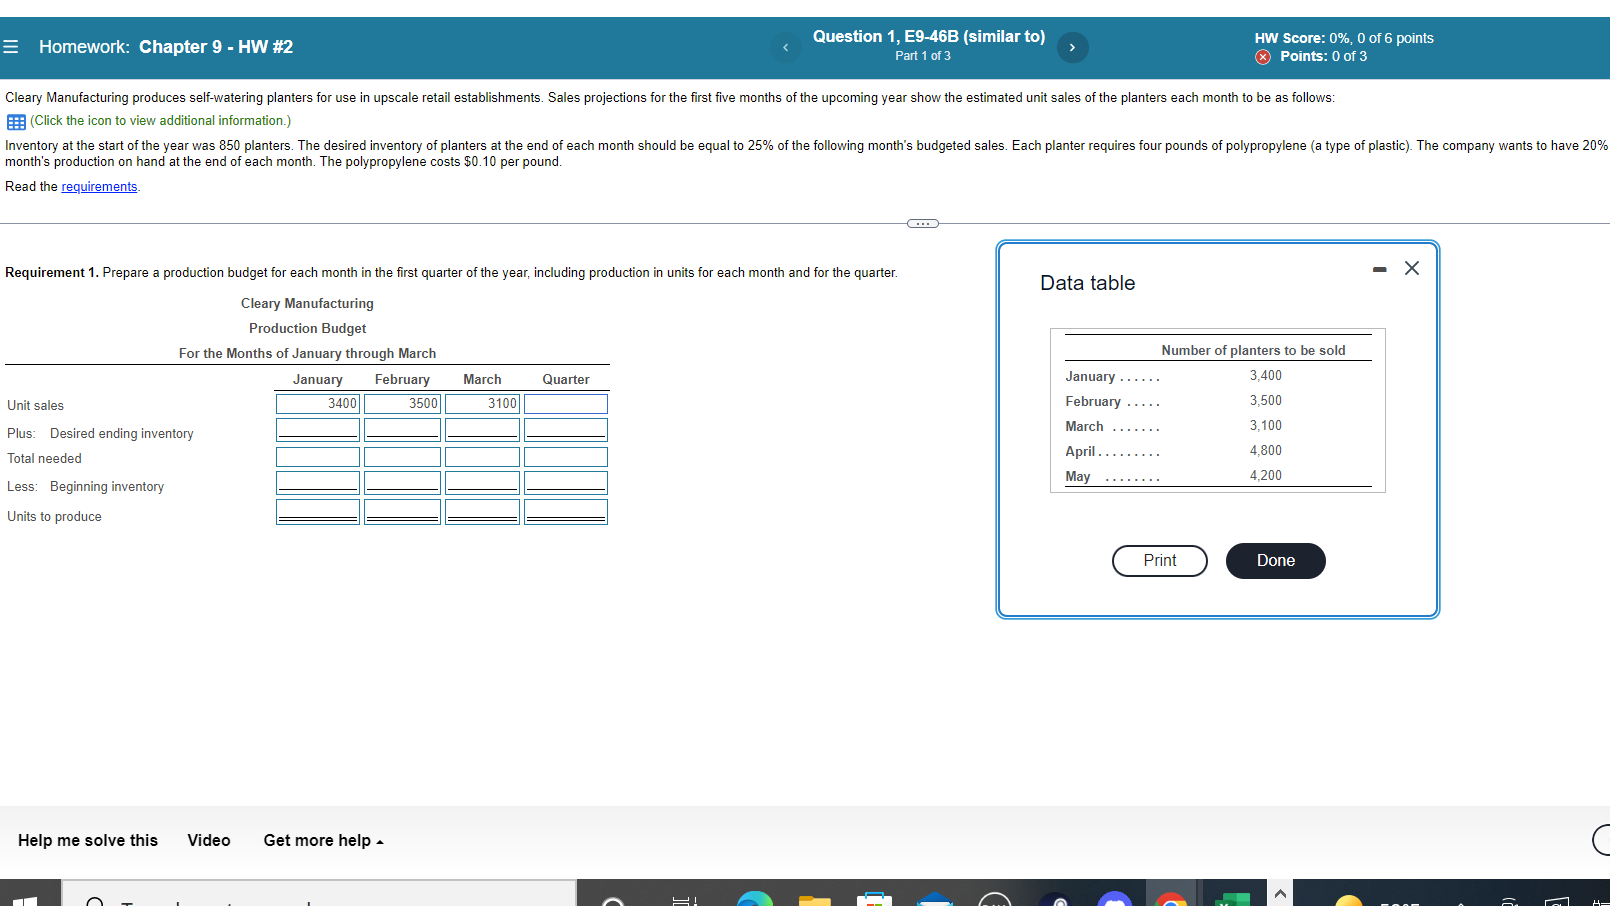1610x906 pixels.
Task: Select the February Unit sales field
Action: pyautogui.click(x=402, y=404)
